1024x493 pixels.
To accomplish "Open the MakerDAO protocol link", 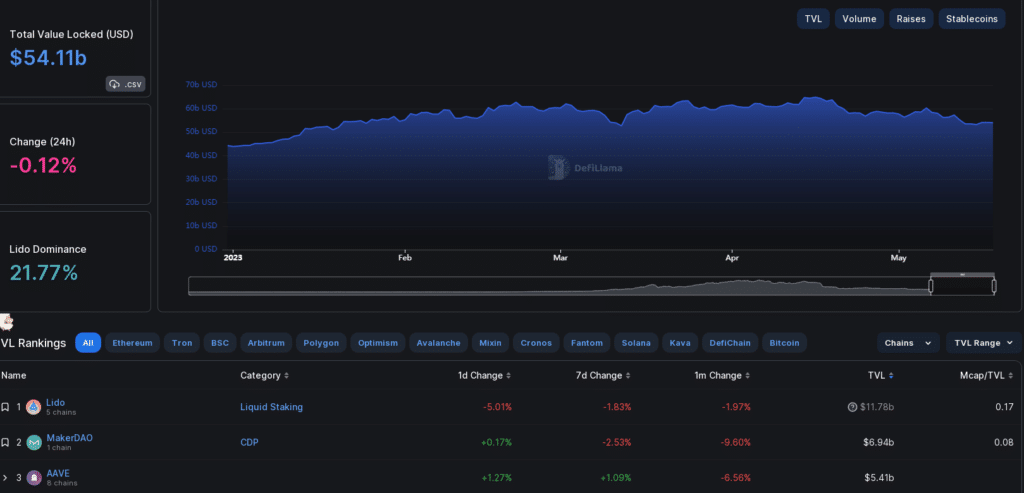I will click(x=69, y=437).
